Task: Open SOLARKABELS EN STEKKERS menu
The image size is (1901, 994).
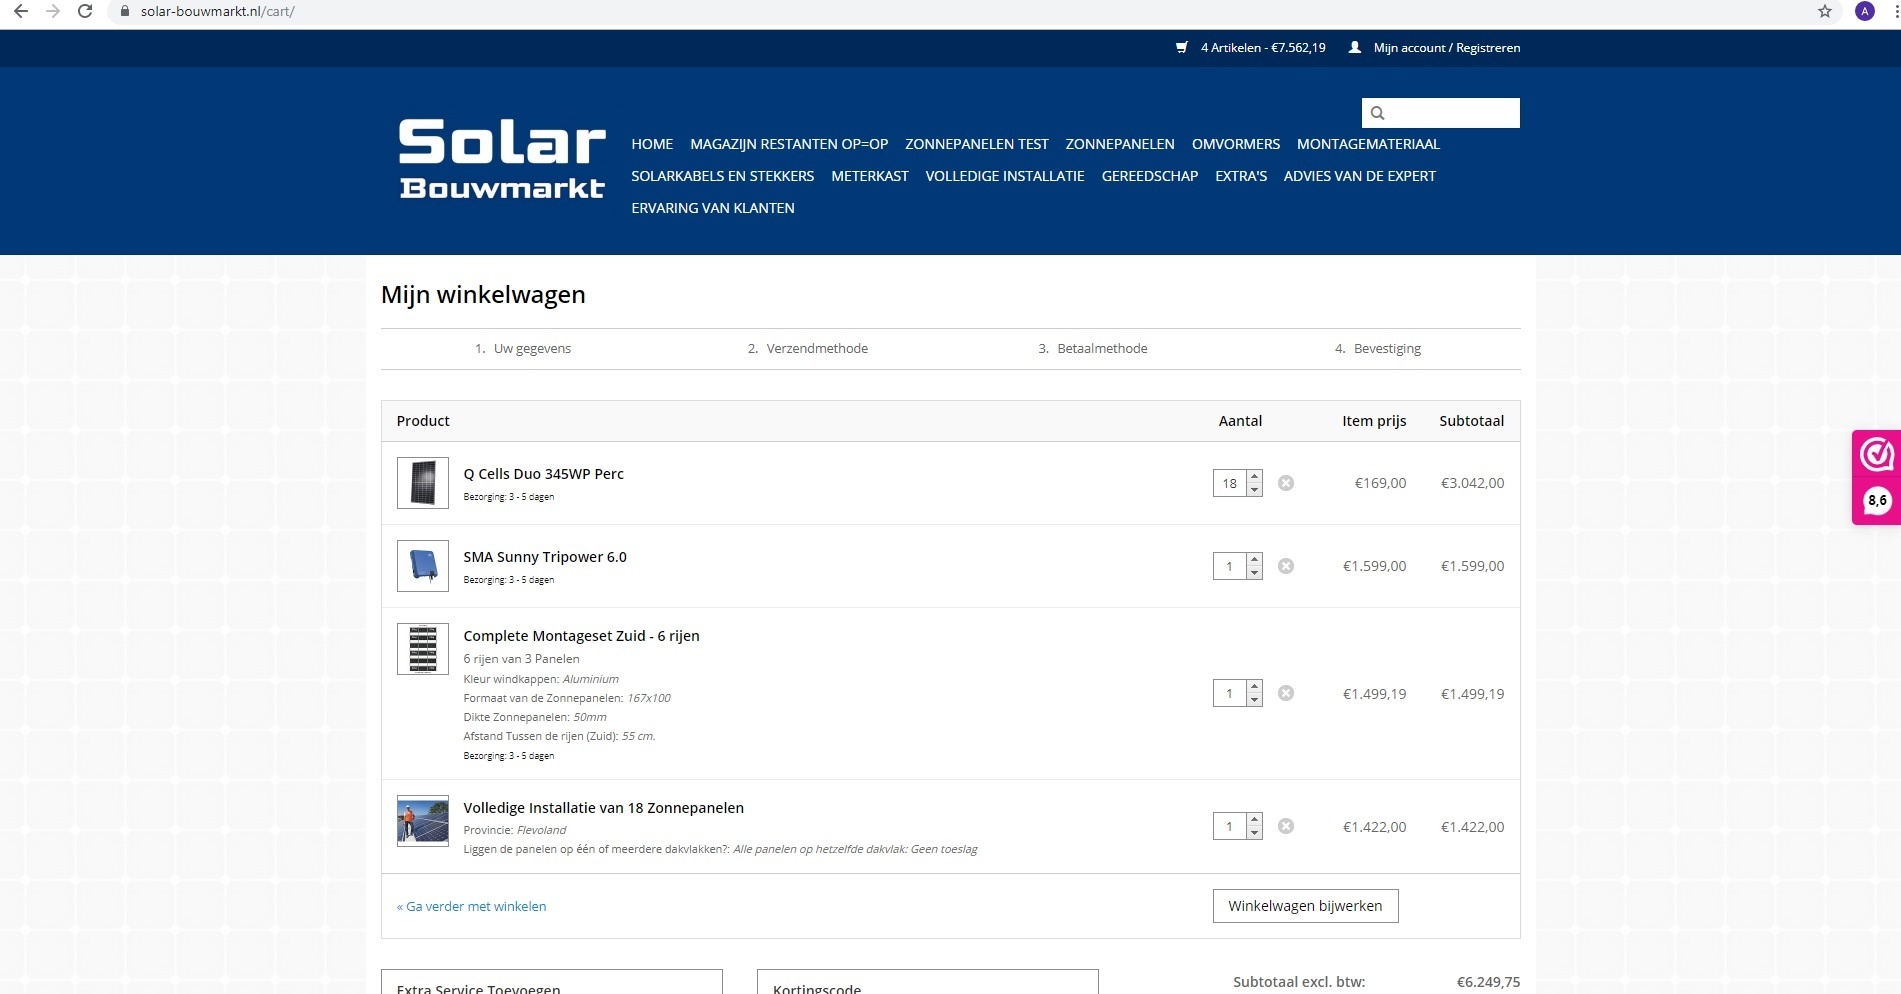Action: 723,176
